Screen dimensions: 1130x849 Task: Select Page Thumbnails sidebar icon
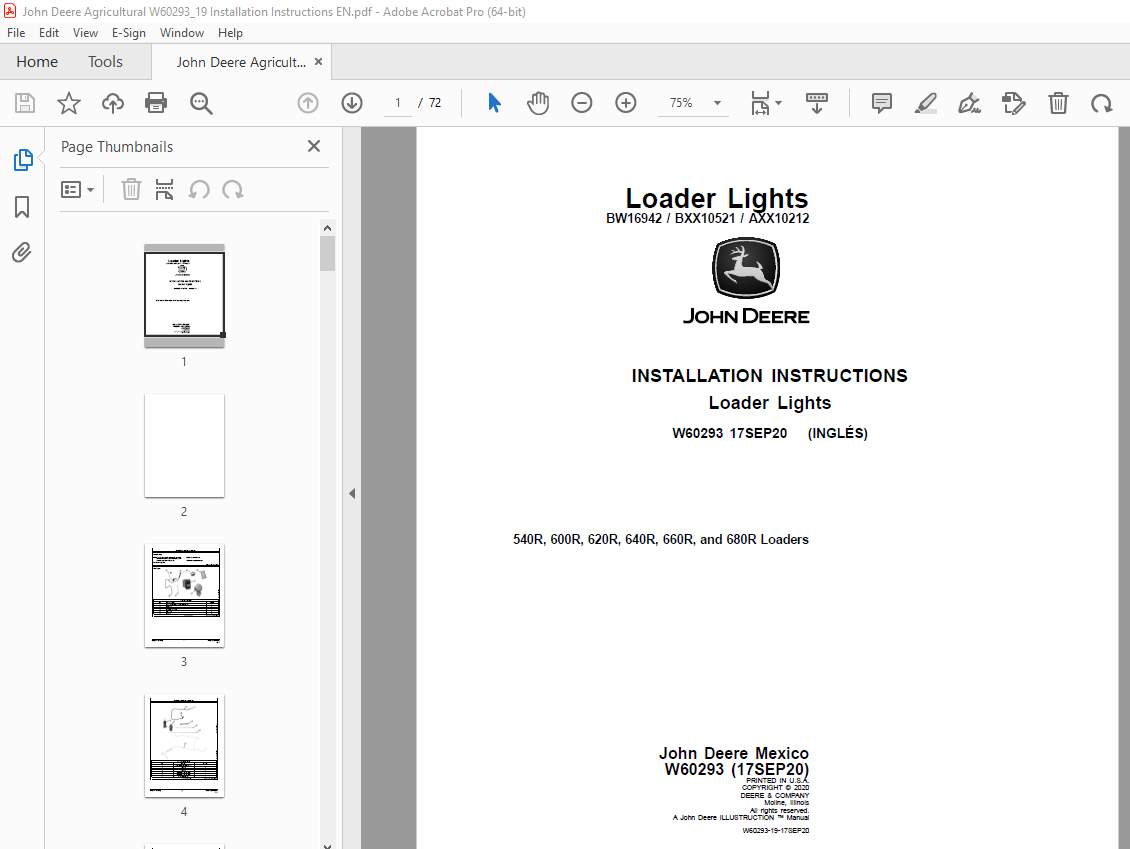pyautogui.click(x=22, y=160)
